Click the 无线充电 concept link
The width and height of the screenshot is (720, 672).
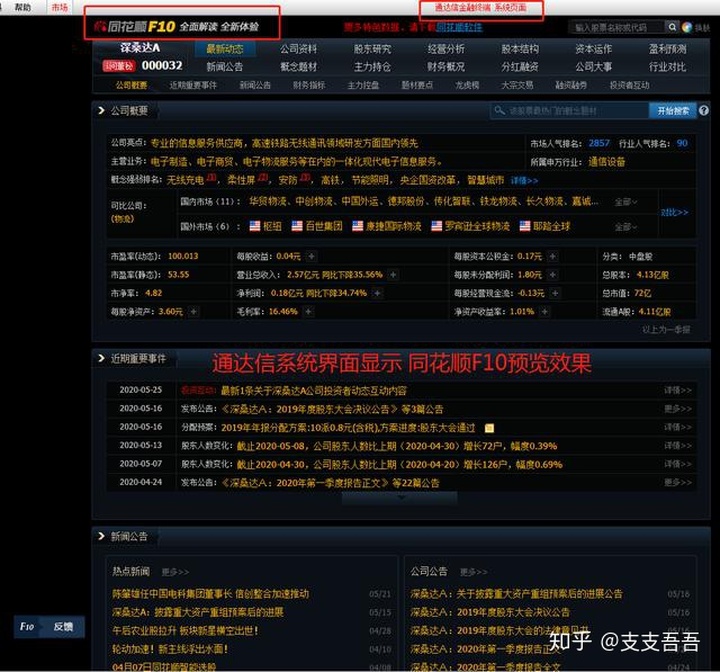tap(185, 180)
